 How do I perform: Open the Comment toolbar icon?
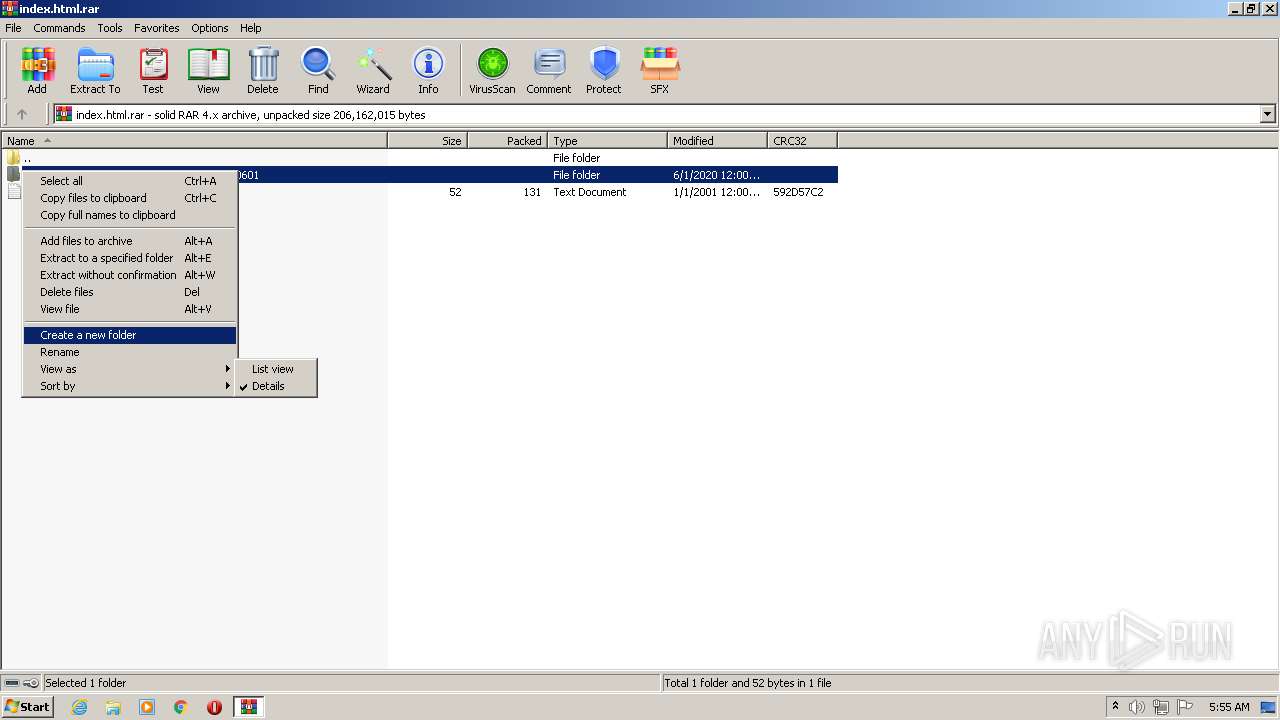(549, 71)
